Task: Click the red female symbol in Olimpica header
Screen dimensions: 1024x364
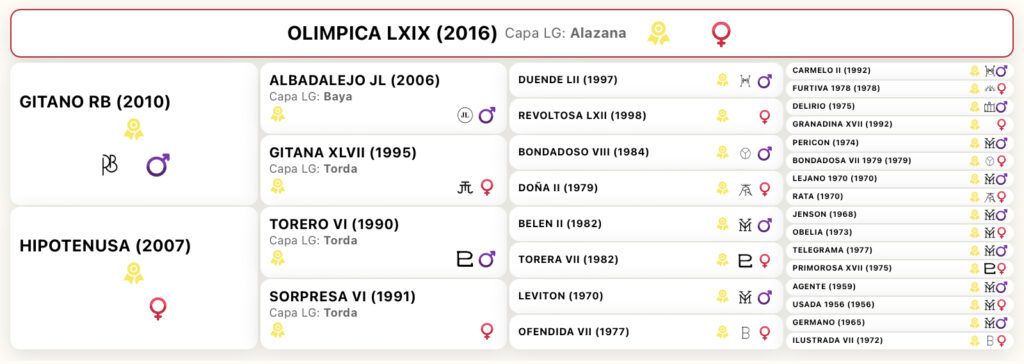Action: (x=721, y=34)
